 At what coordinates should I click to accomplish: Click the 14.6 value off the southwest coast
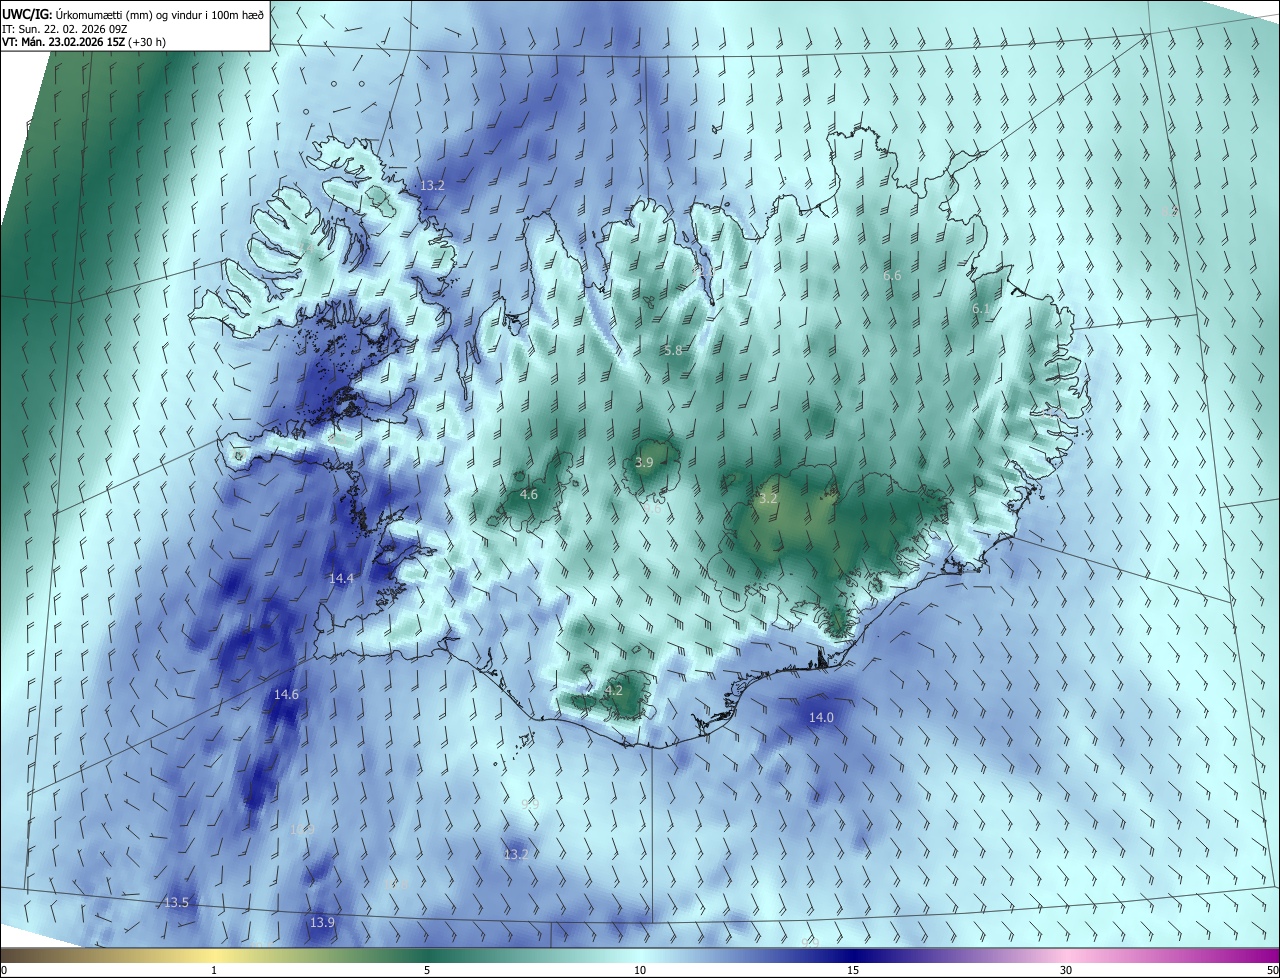[286, 694]
